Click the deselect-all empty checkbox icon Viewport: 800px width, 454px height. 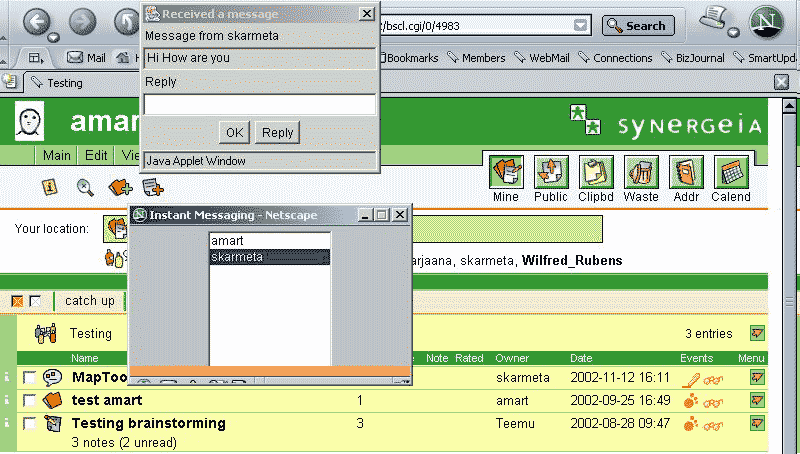35,301
